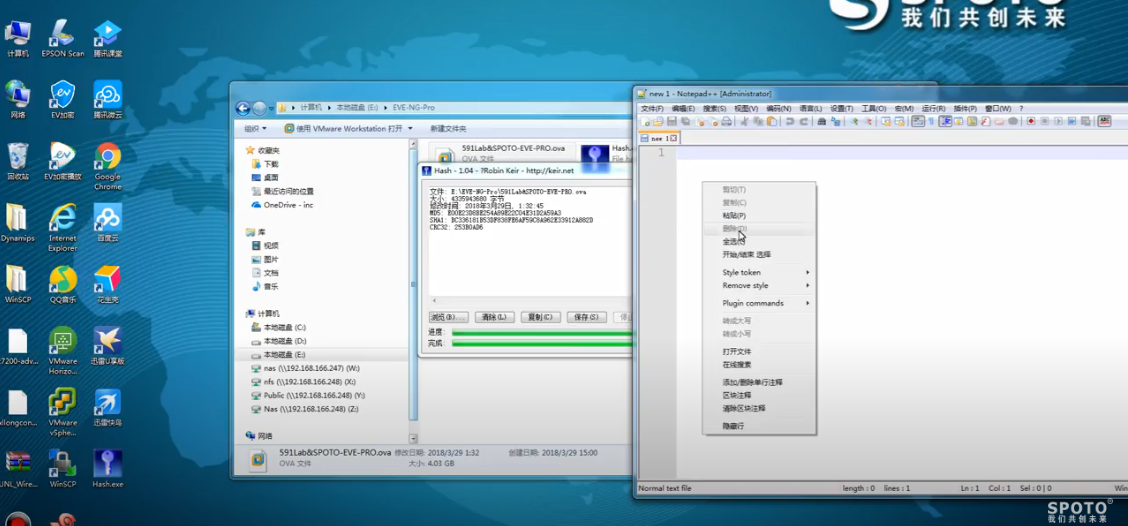
Task: Open 文件(F) menu in Notepad++
Action: (652, 108)
